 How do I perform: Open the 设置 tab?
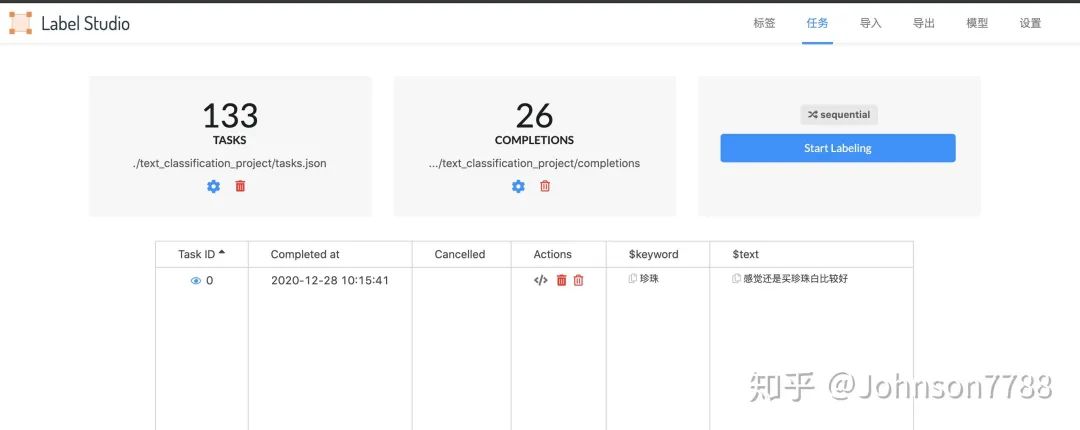pos(1030,23)
